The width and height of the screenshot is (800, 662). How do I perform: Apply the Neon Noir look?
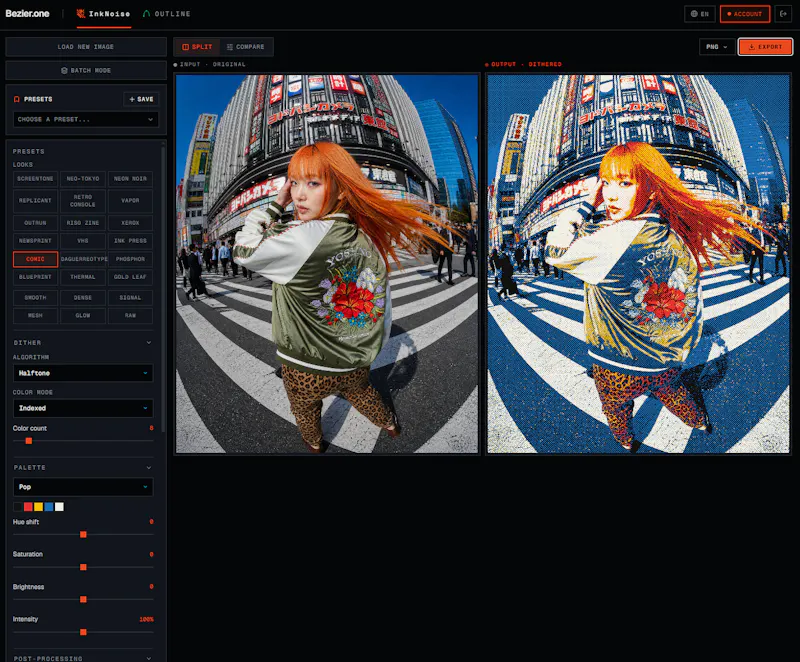[x=130, y=179]
